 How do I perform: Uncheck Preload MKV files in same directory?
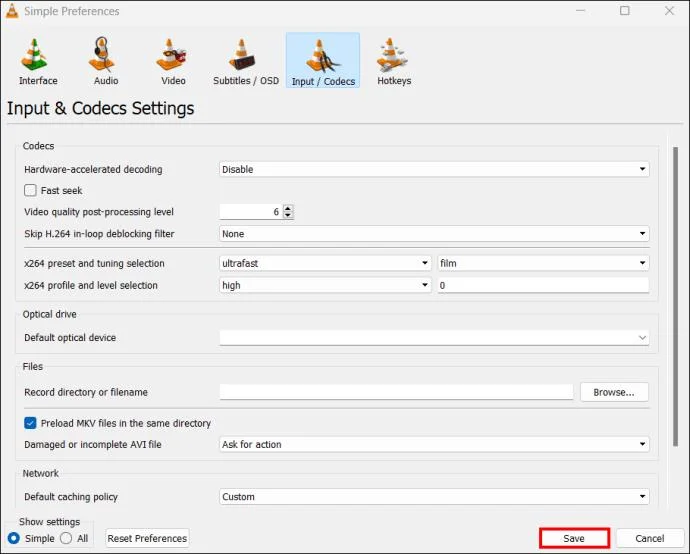tap(30, 423)
